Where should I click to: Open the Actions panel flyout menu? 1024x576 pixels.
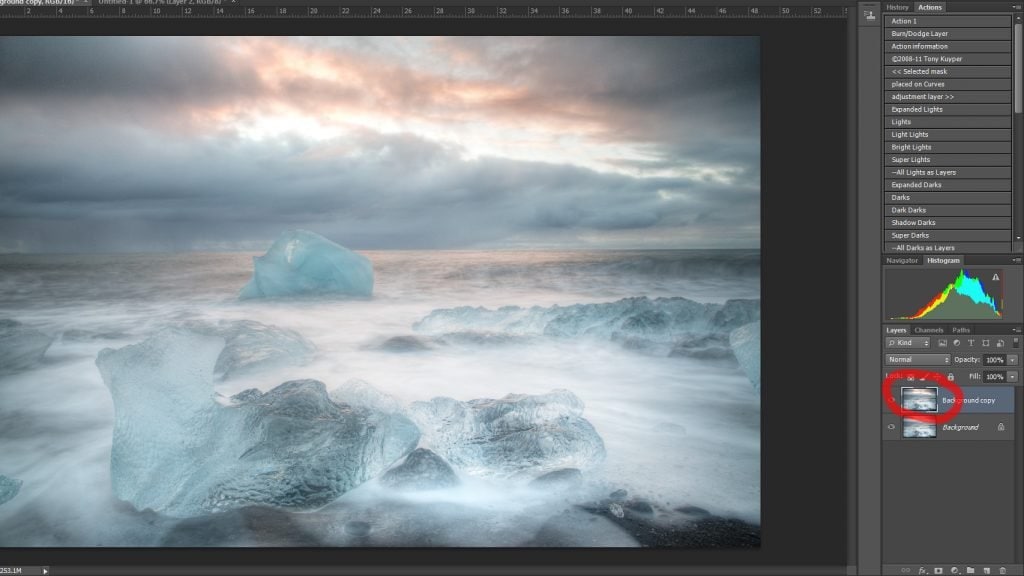[x=1016, y=7]
